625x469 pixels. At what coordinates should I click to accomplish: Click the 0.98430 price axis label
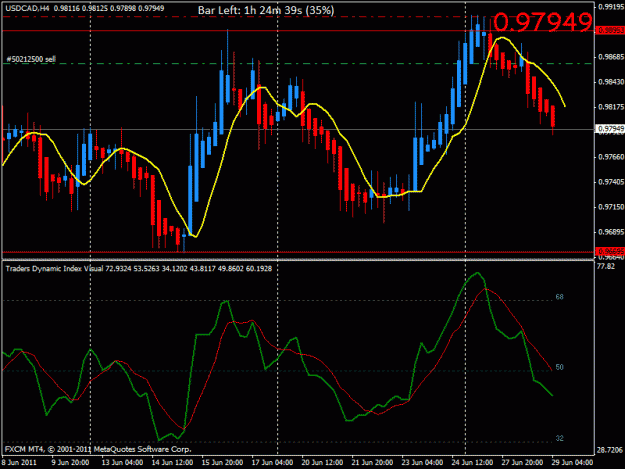coord(611,82)
